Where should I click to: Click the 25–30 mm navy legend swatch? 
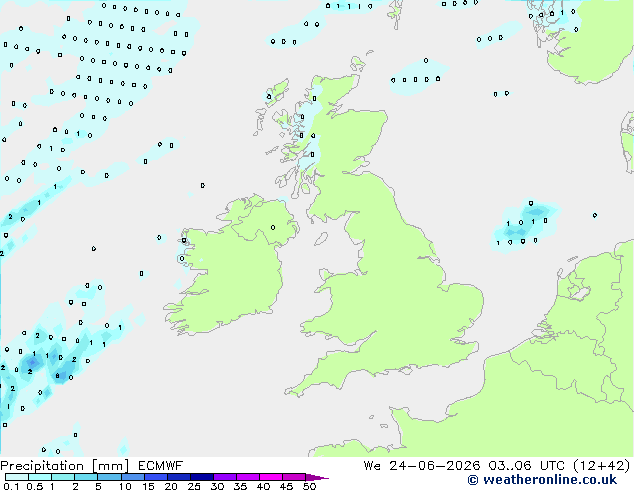click(202, 477)
